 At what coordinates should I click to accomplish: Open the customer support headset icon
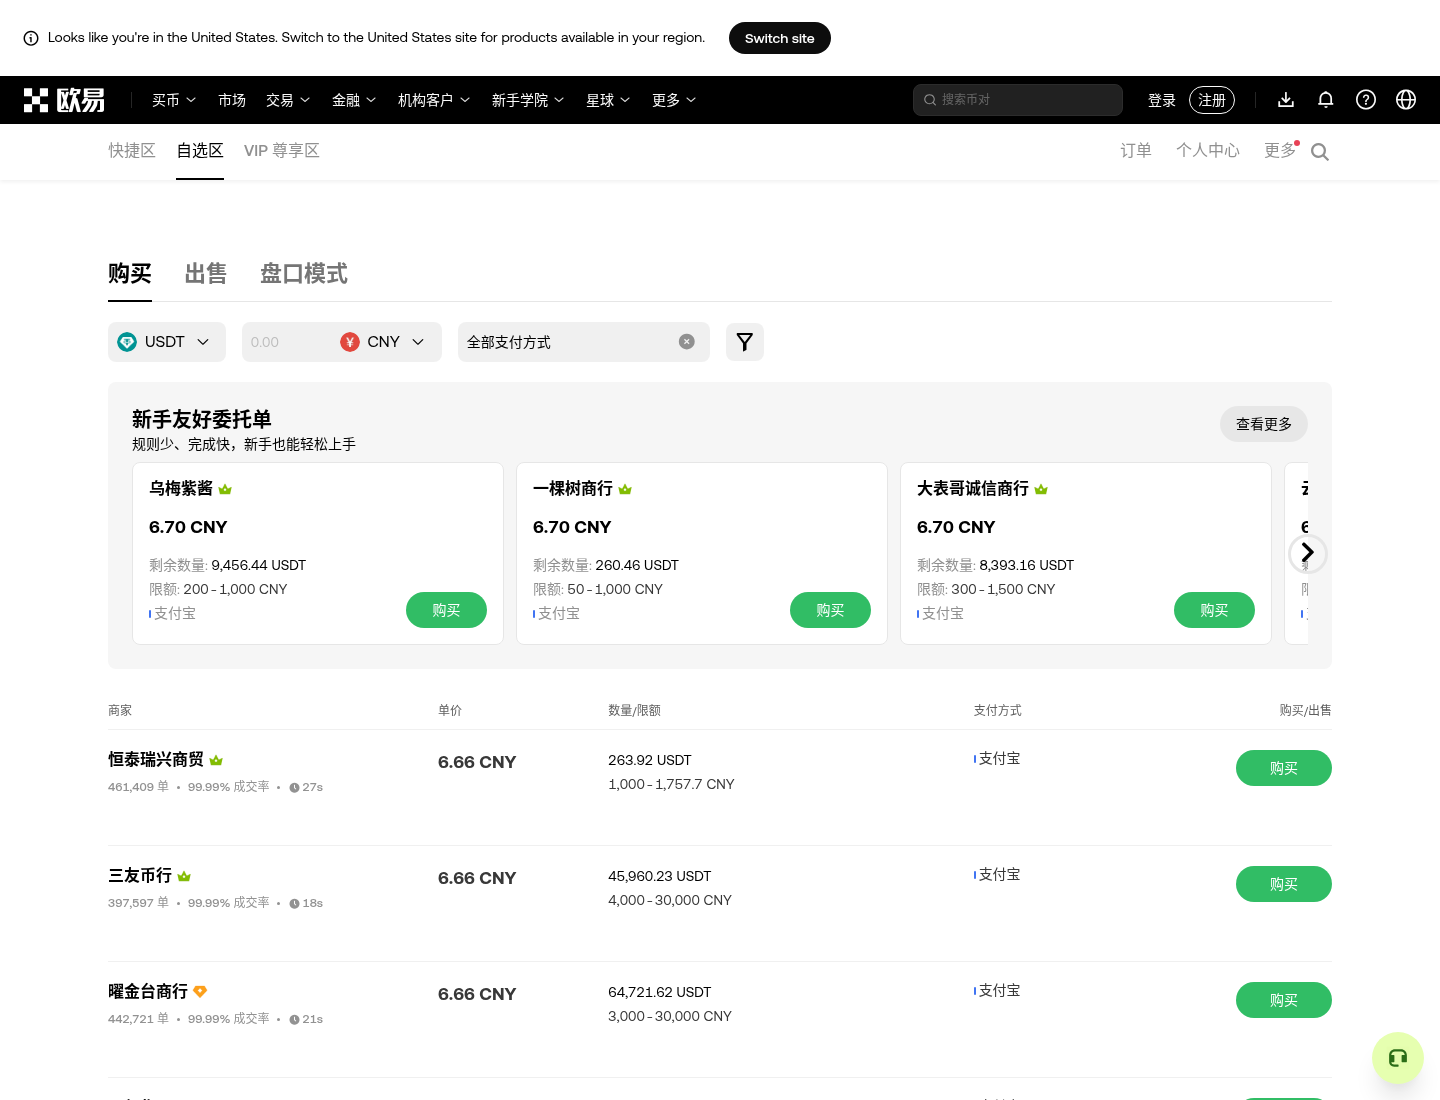[x=1398, y=1058]
